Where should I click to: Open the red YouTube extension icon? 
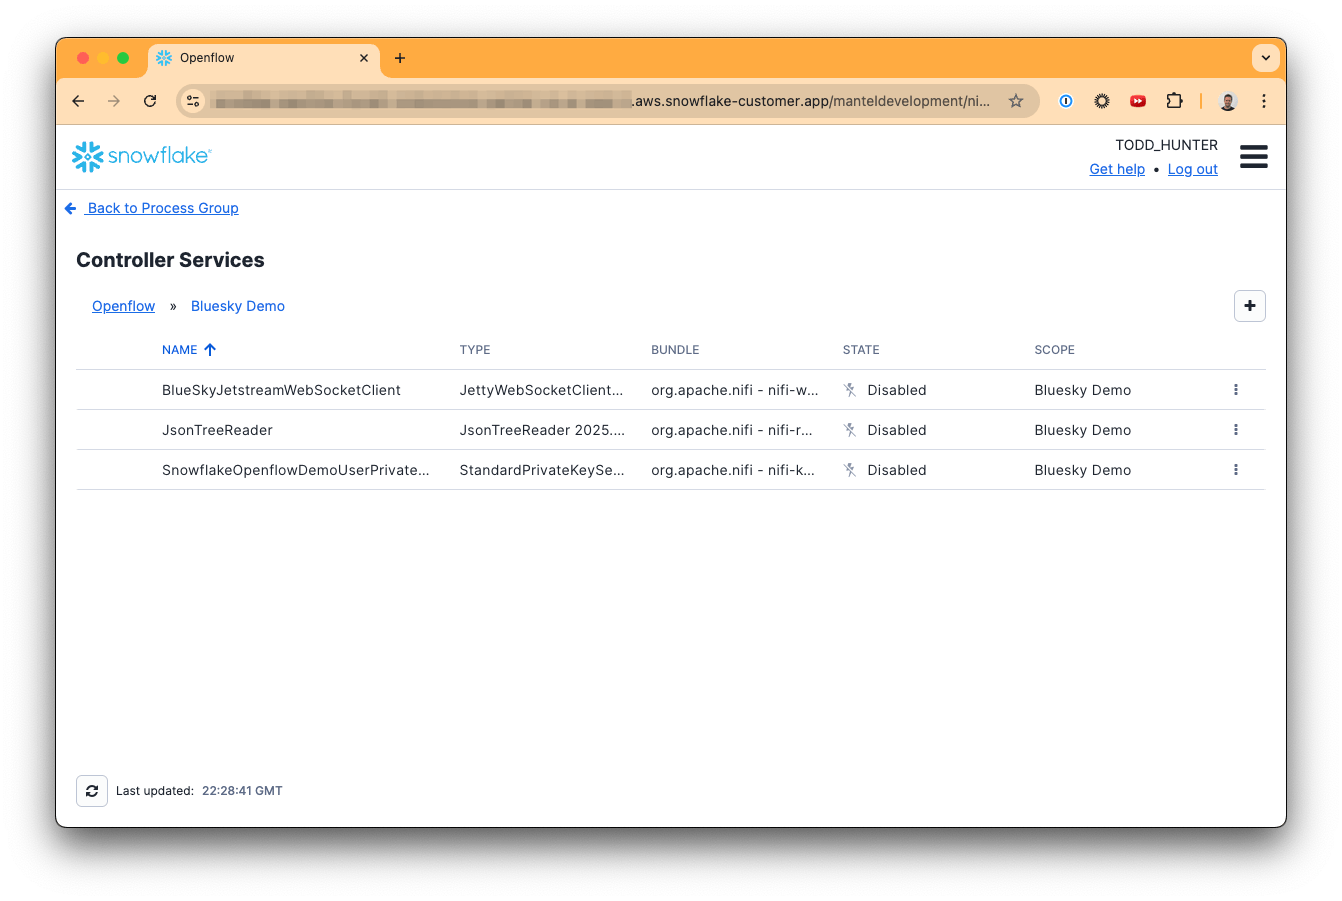(1138, 101)
